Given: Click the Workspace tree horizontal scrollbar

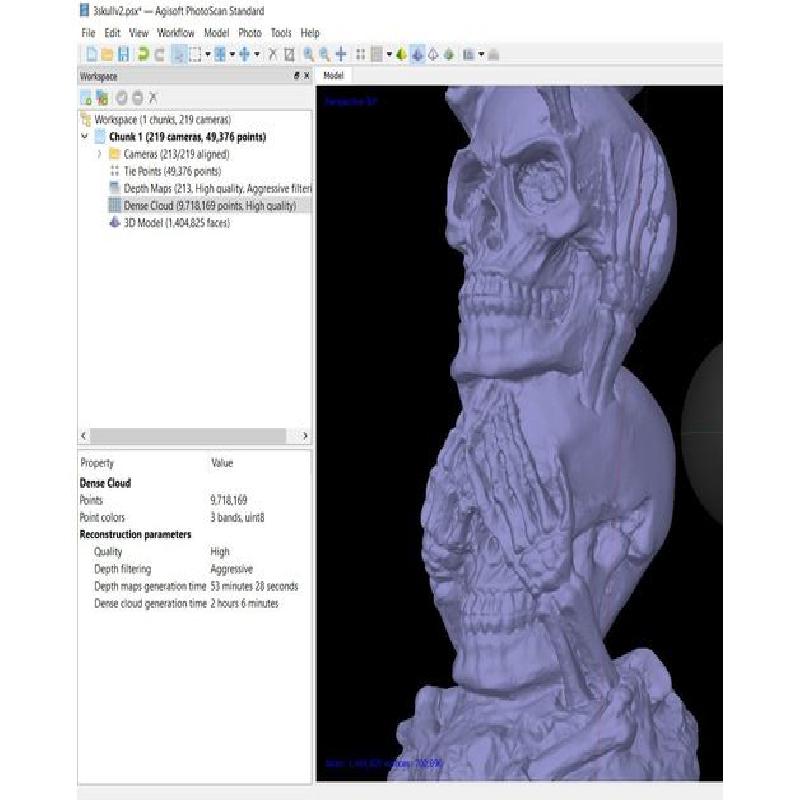Looking at the screenshot, I should [195, 436].
